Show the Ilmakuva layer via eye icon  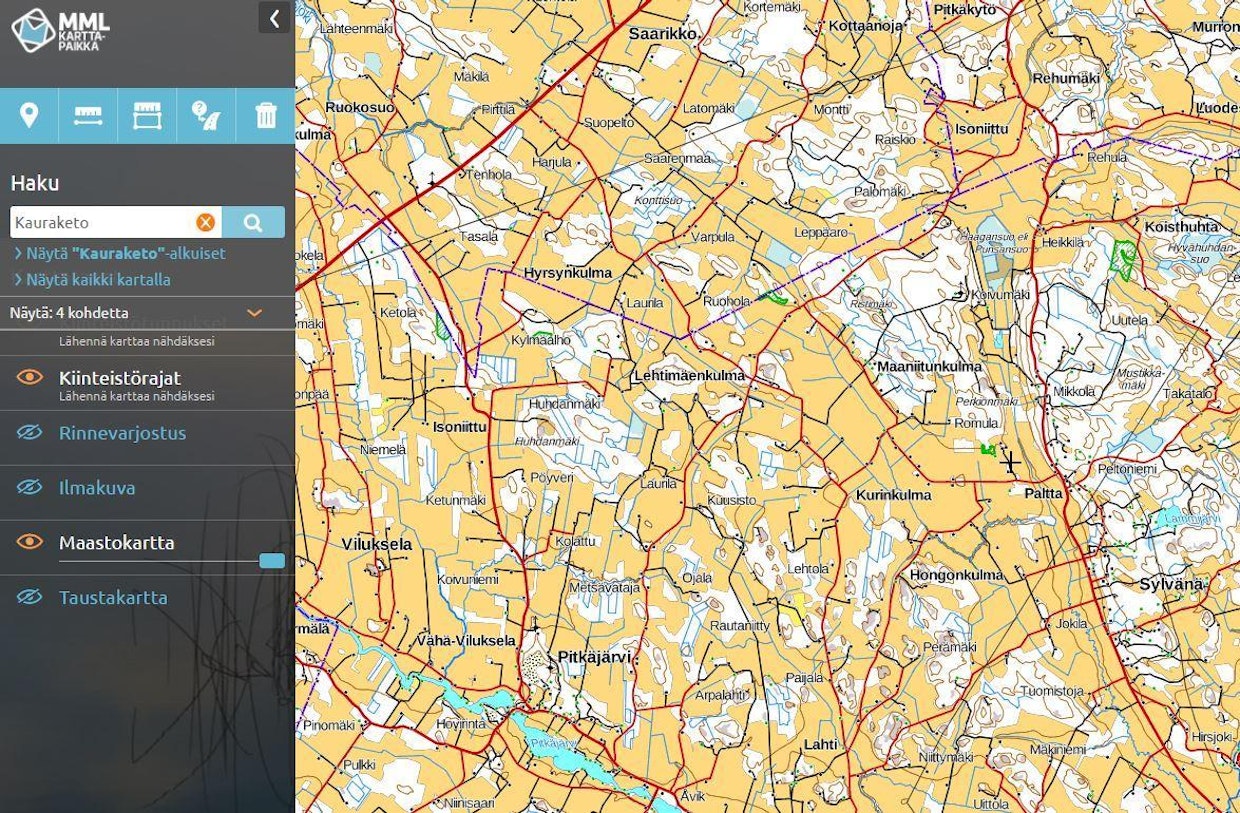tap(30, 488)
